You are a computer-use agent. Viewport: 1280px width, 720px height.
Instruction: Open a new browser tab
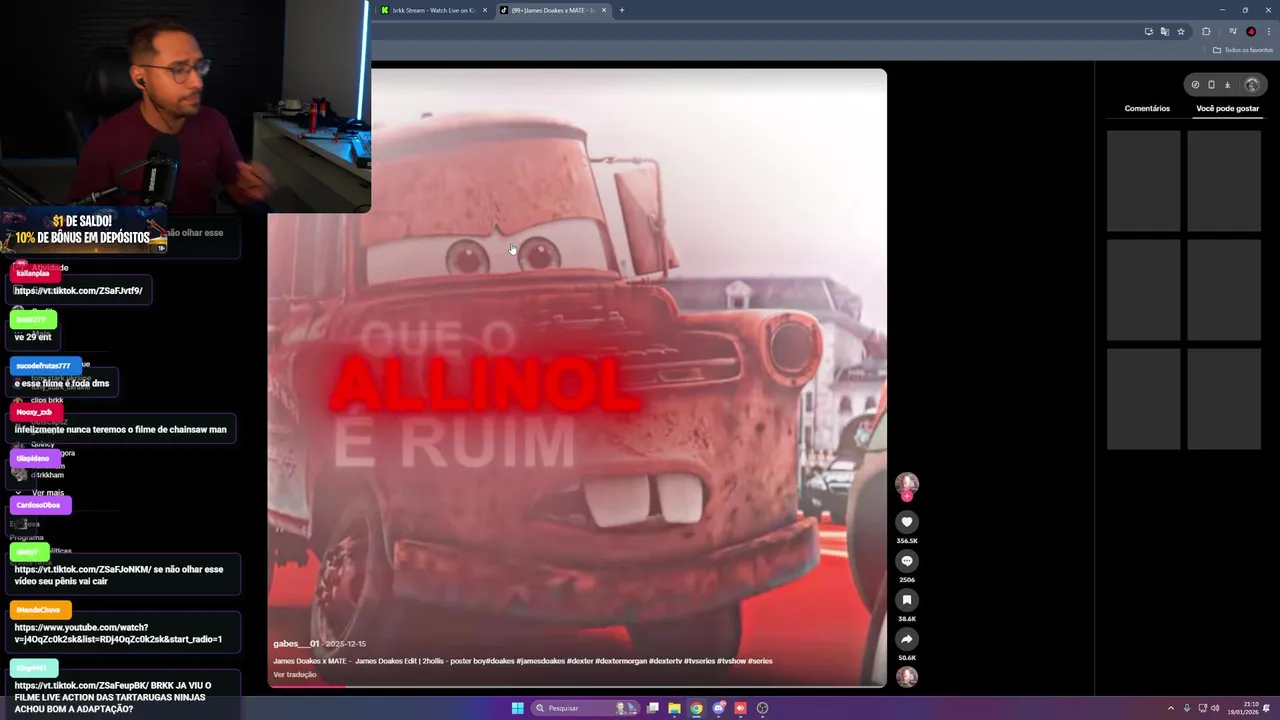621,10
